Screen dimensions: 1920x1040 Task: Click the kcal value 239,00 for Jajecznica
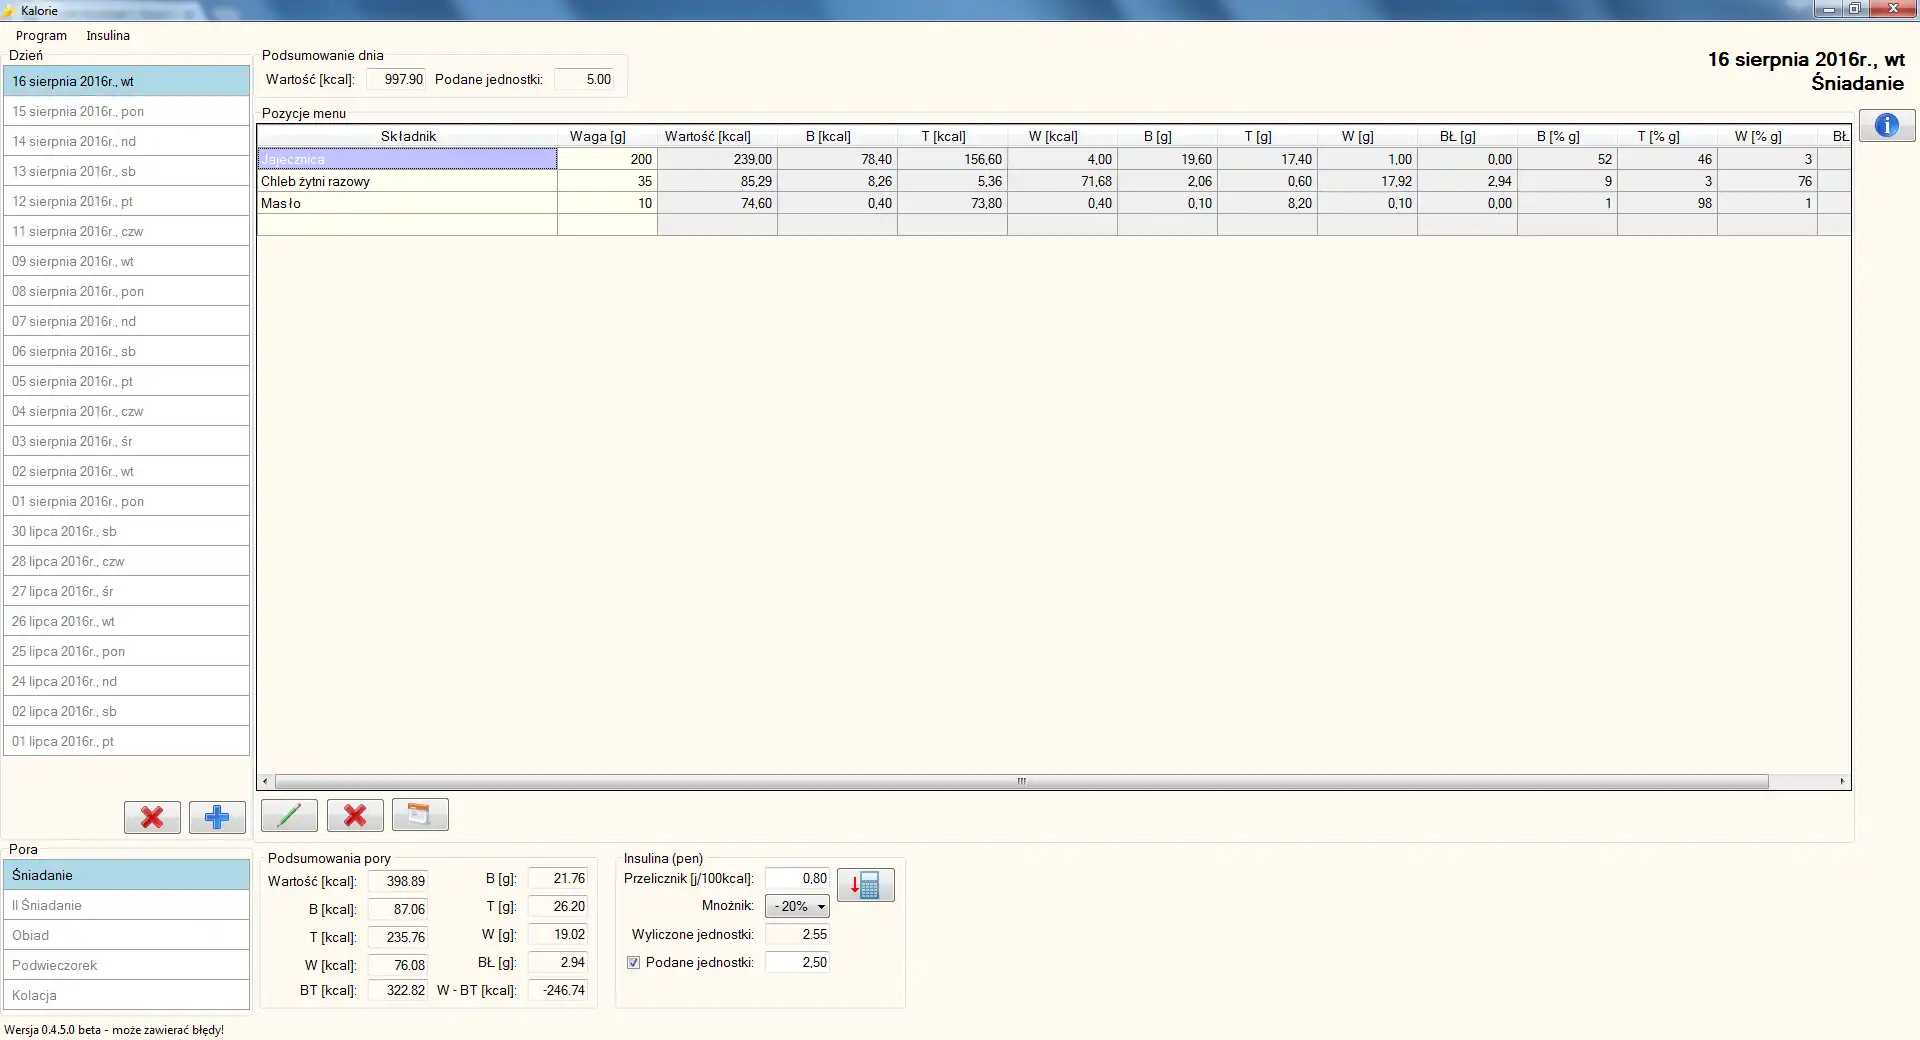coord(717,159)
